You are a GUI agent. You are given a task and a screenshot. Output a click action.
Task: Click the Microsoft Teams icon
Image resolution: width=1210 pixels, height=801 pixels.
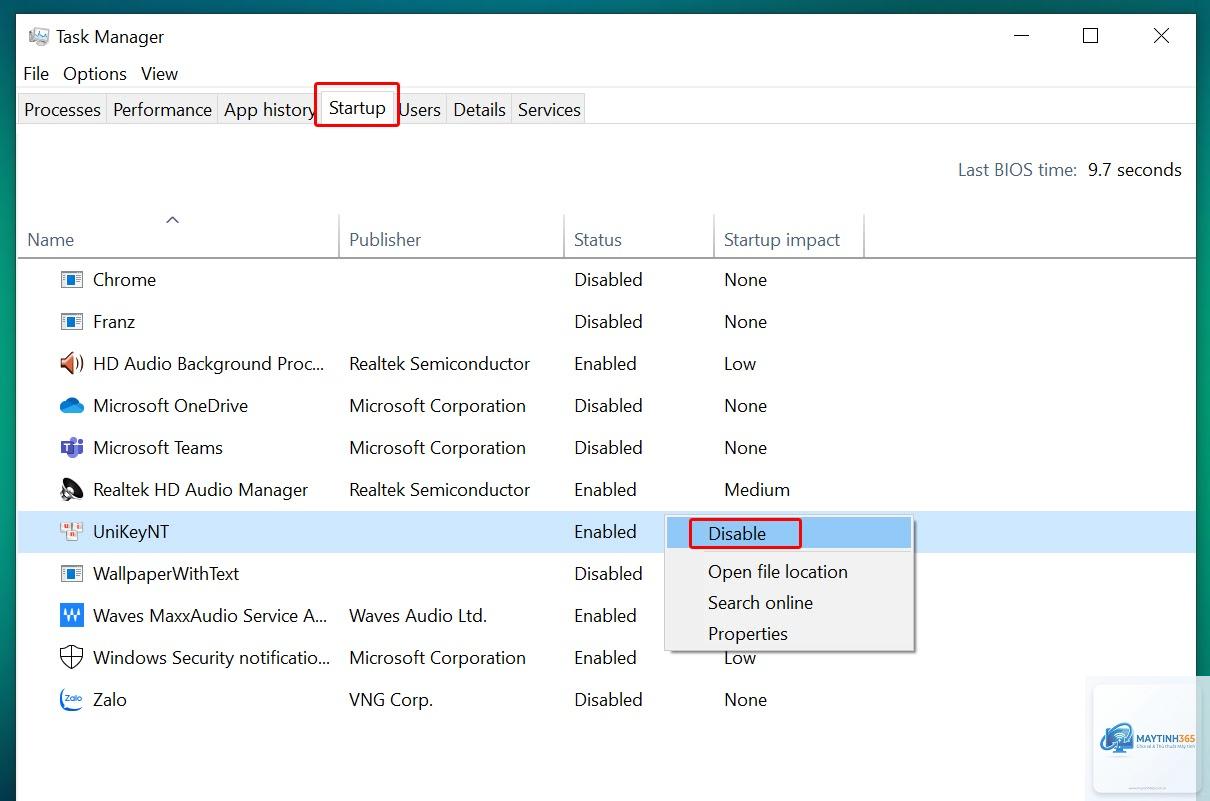(71, 448)
